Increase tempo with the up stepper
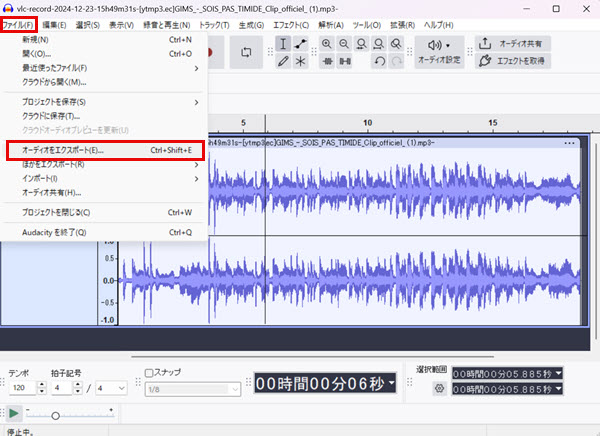600x436 pixels. [42, 385]
